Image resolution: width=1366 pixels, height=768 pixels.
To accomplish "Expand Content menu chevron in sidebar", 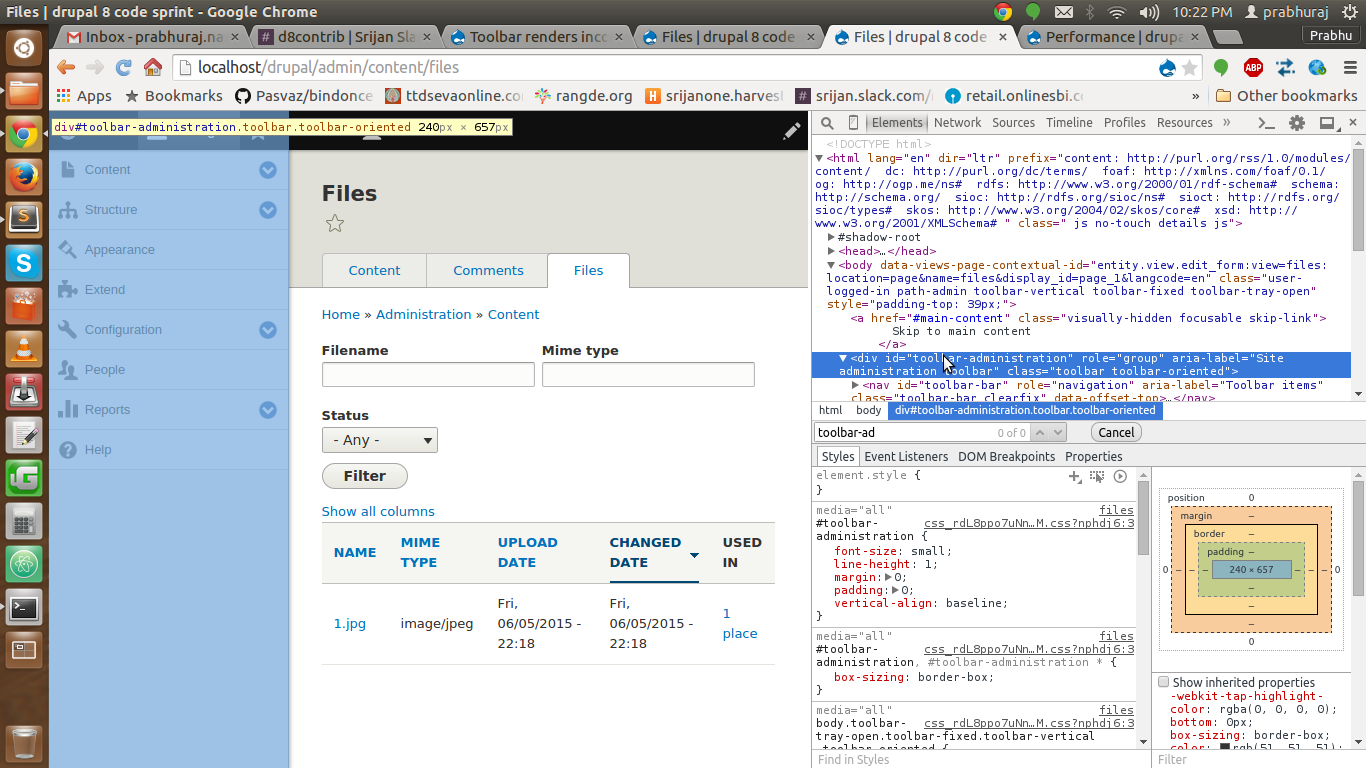I will [268, 170].
